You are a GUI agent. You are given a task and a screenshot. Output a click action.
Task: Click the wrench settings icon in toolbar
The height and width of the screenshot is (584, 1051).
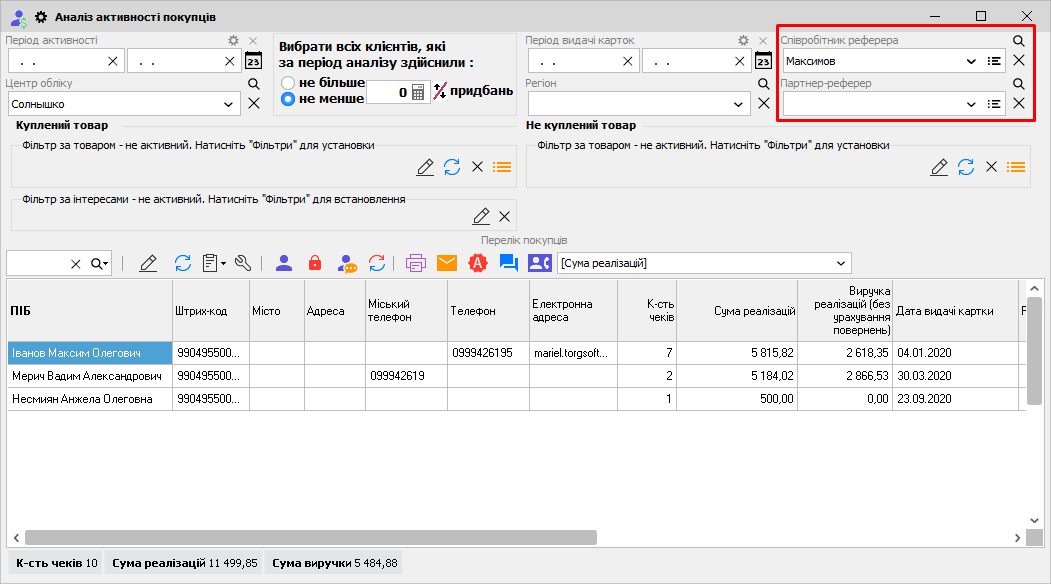pyautogui.click(x=242, y=263)
